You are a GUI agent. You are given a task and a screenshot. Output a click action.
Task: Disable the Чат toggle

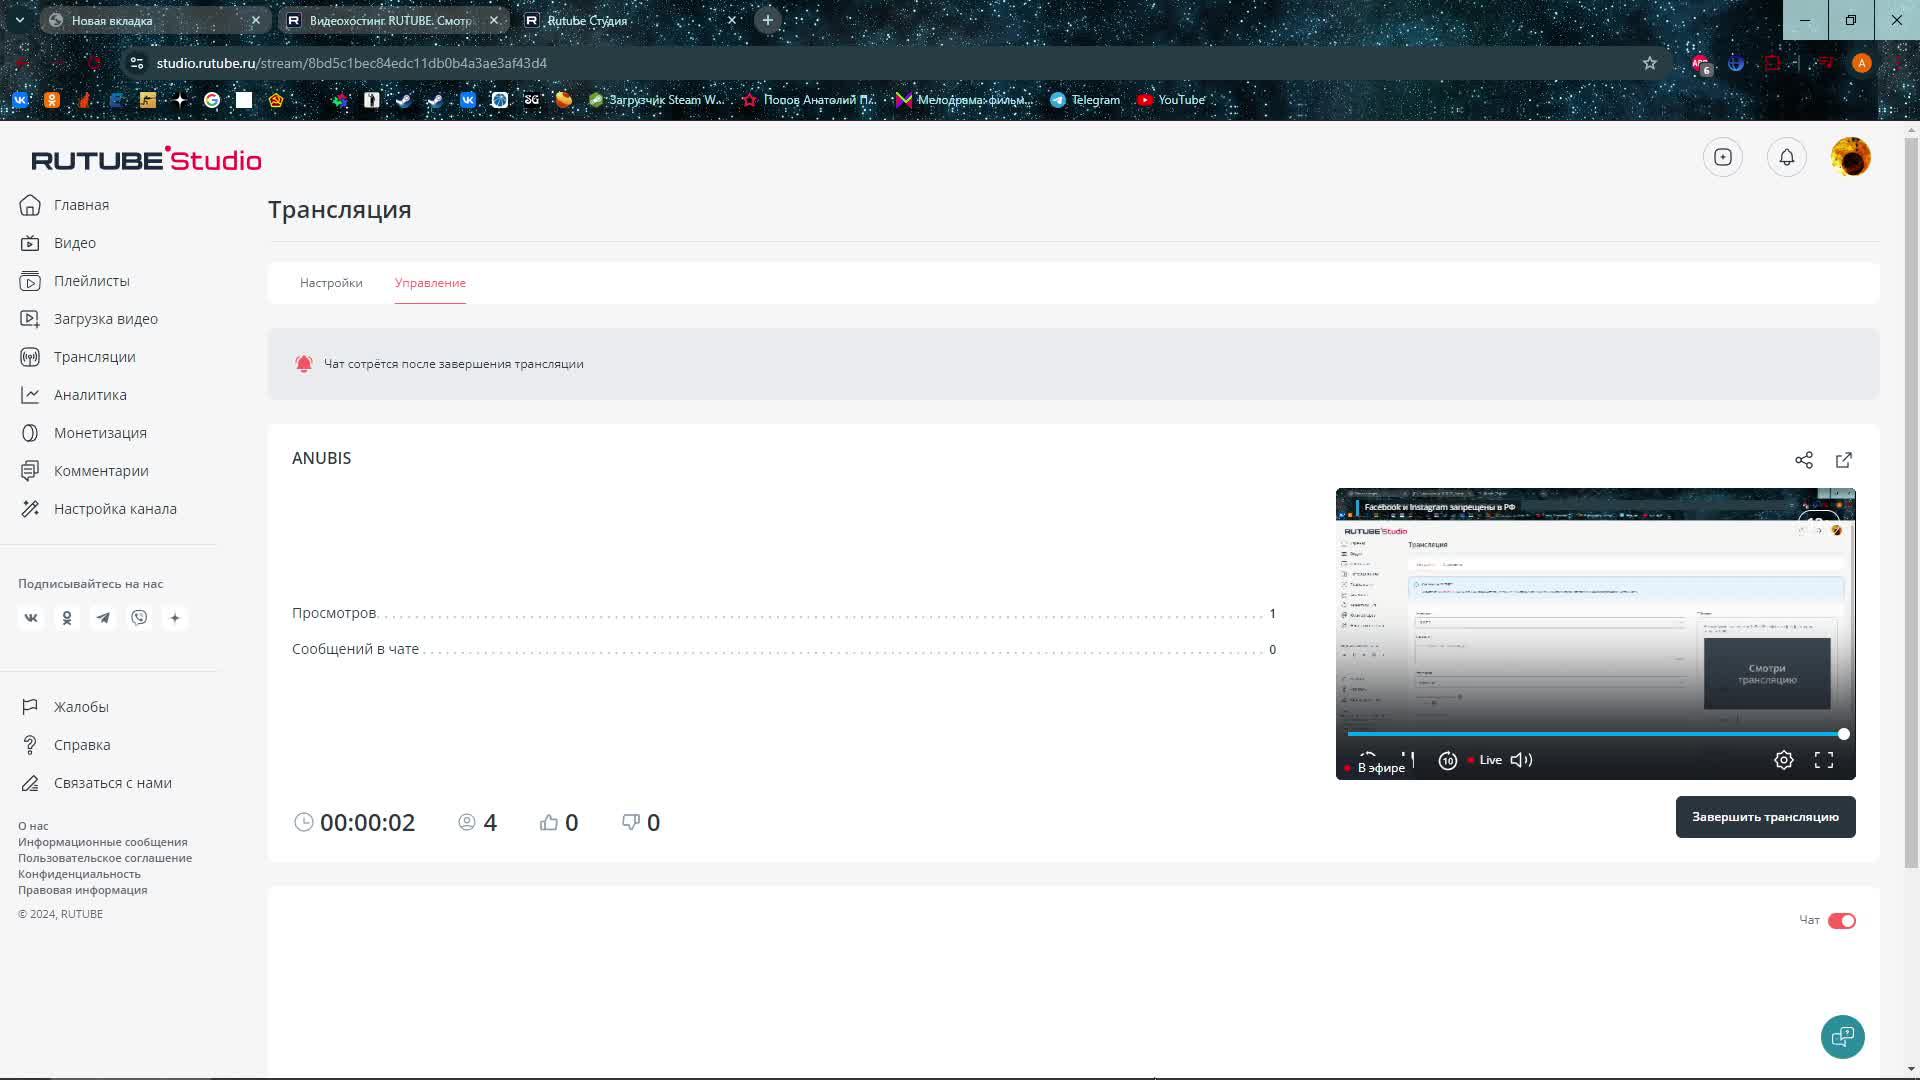click(1841, 921)
